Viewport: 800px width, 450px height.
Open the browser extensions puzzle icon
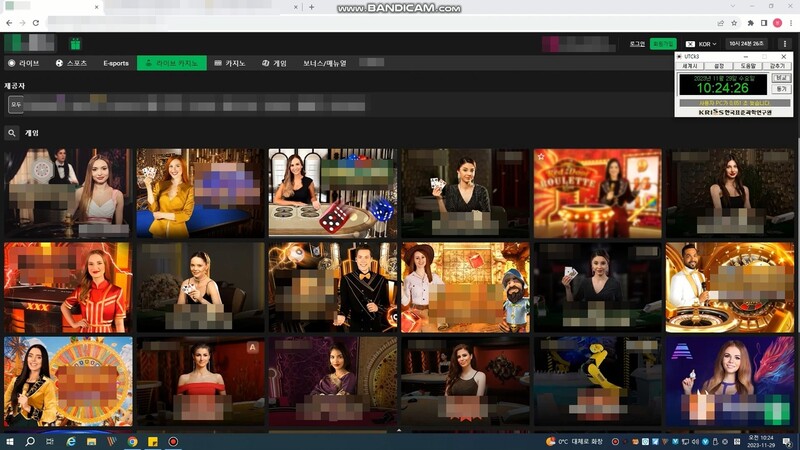(x=750, y=22)
